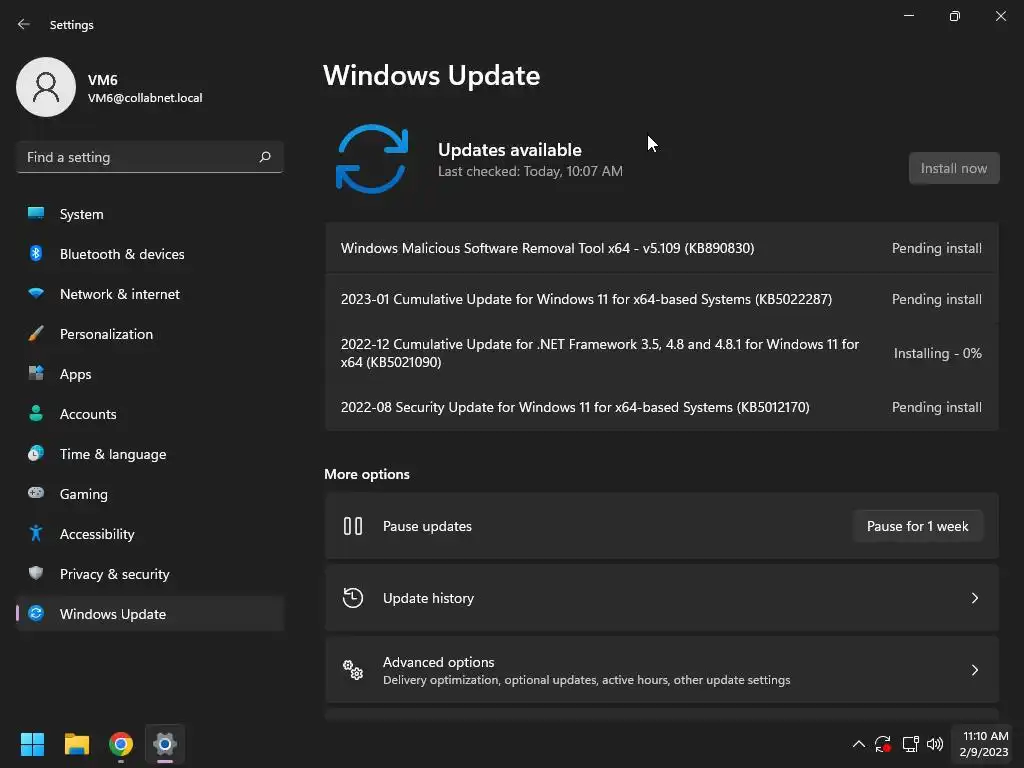The image size is (1024, 768).
Task: Click the Personalization paintbrush icon
Action: 36,334
